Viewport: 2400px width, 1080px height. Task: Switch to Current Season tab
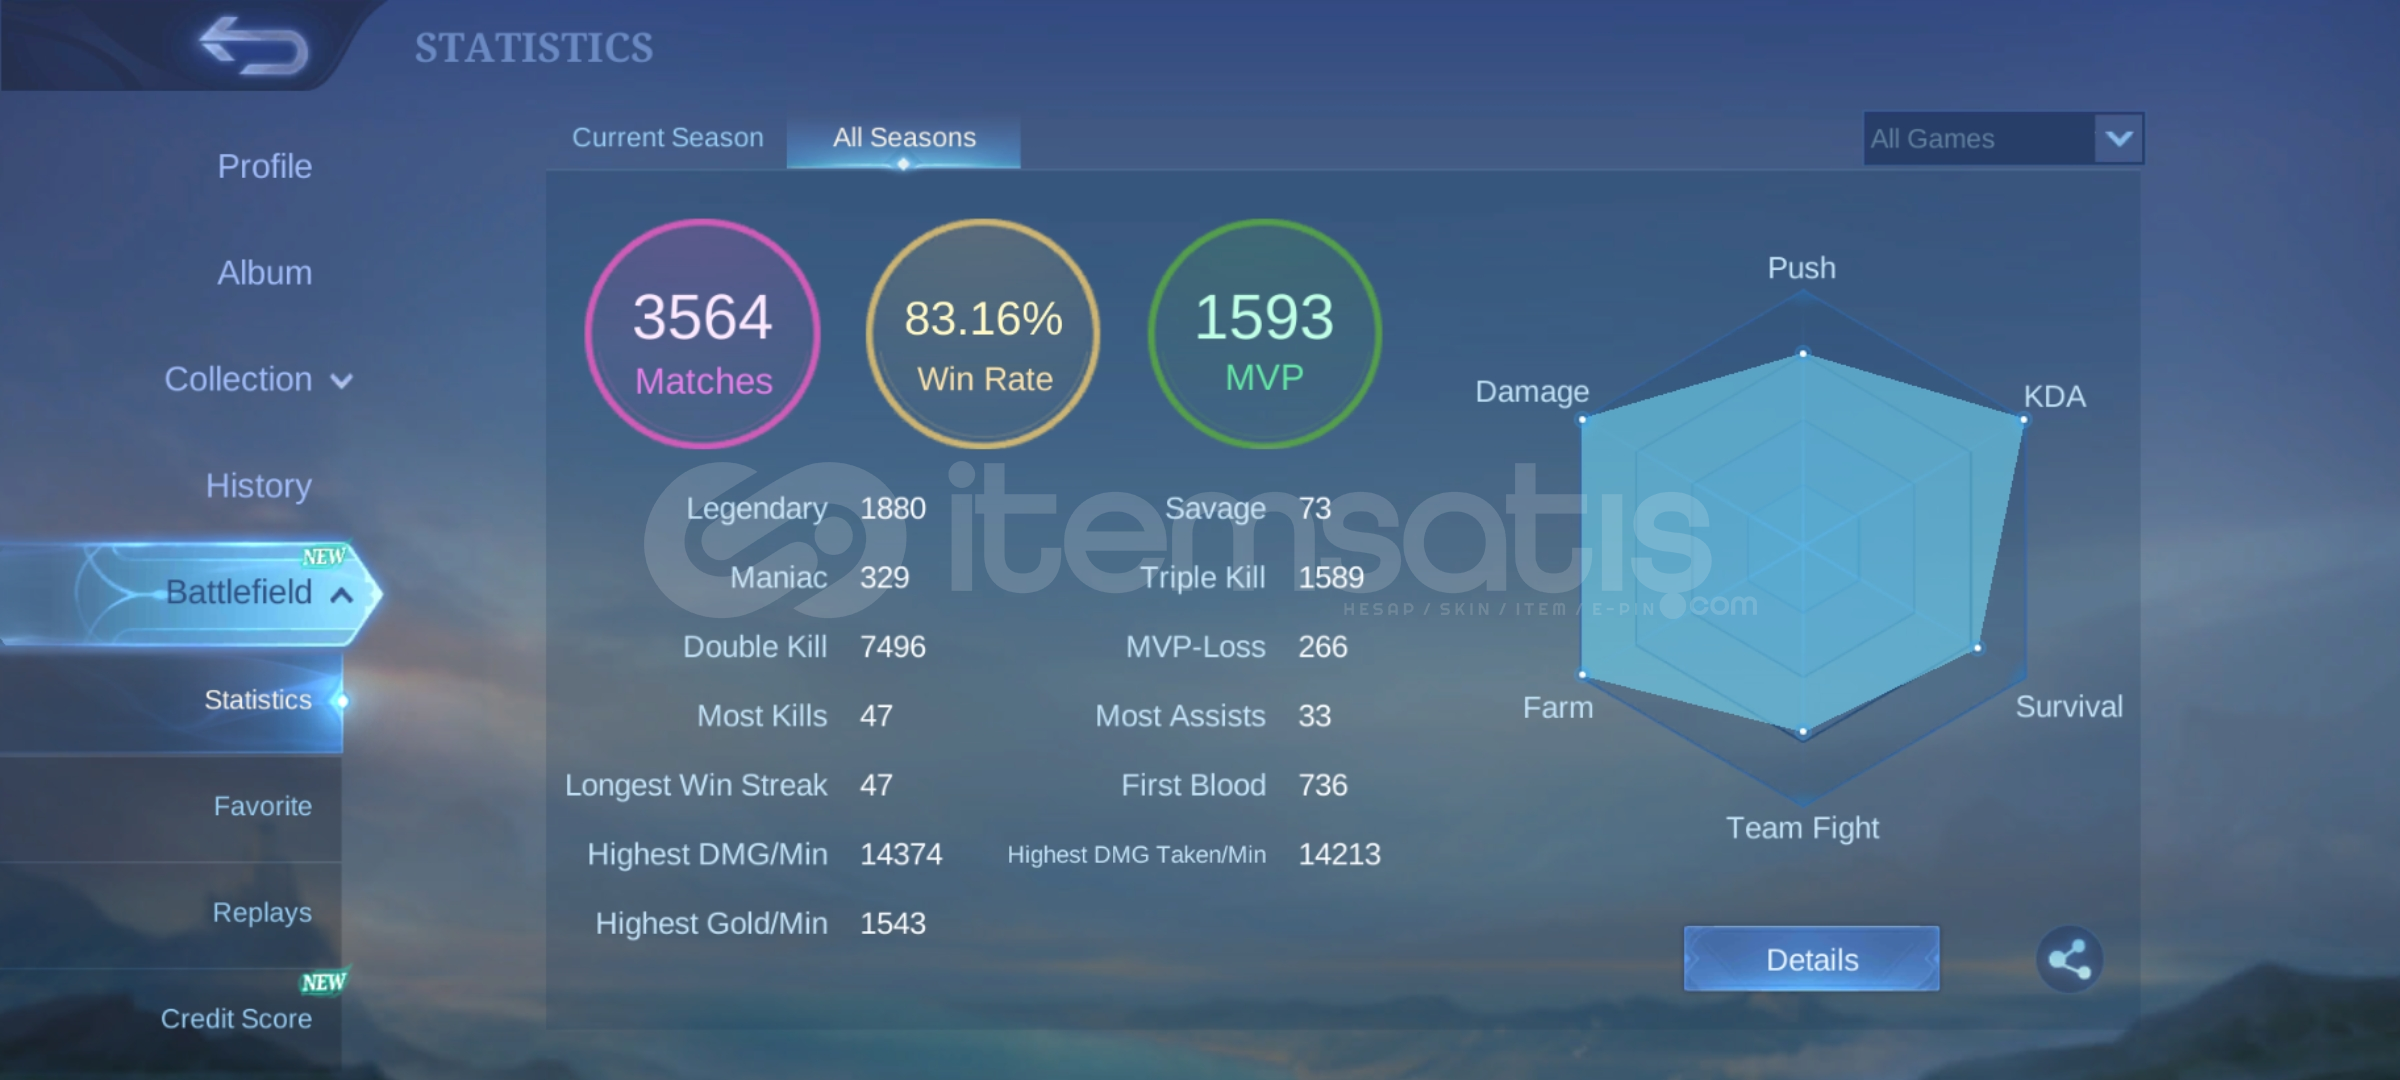667,138
